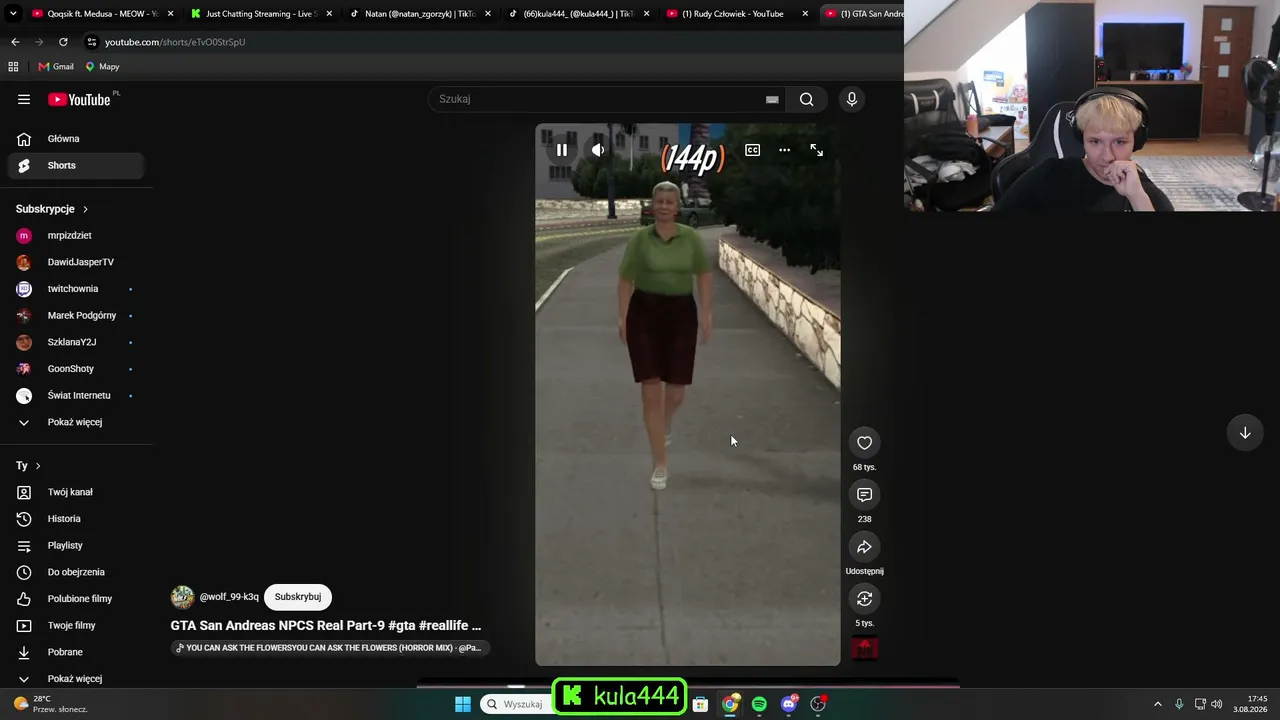Expand the lower Pokaż więcej under Pobrane
This screenshot has width=1280, height=720.
click(x=76, y=679)
